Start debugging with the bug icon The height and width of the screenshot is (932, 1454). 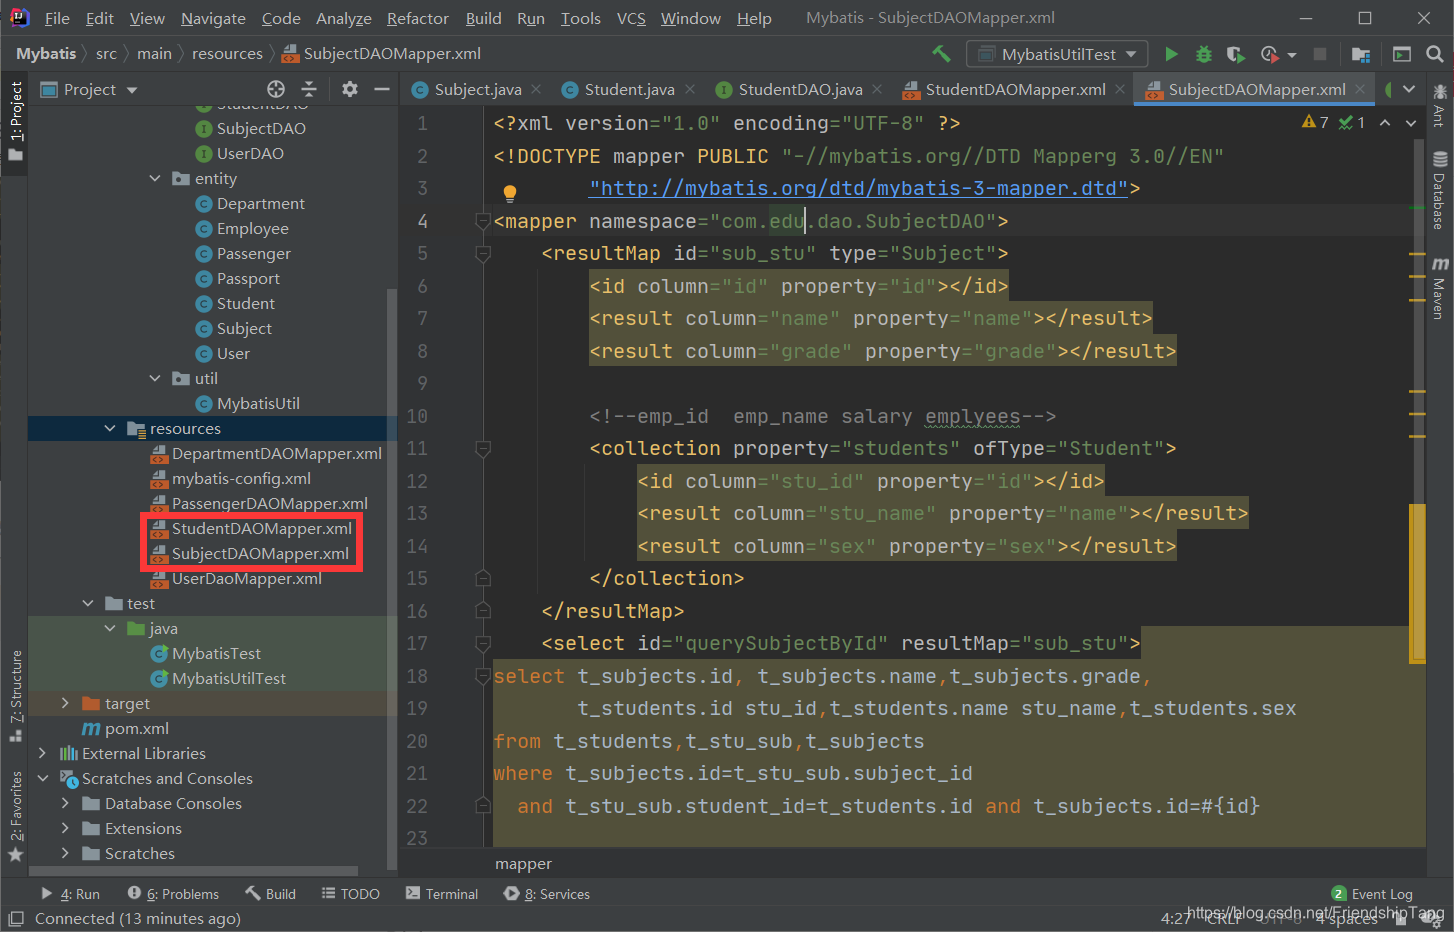click(x=1204, y=54)
